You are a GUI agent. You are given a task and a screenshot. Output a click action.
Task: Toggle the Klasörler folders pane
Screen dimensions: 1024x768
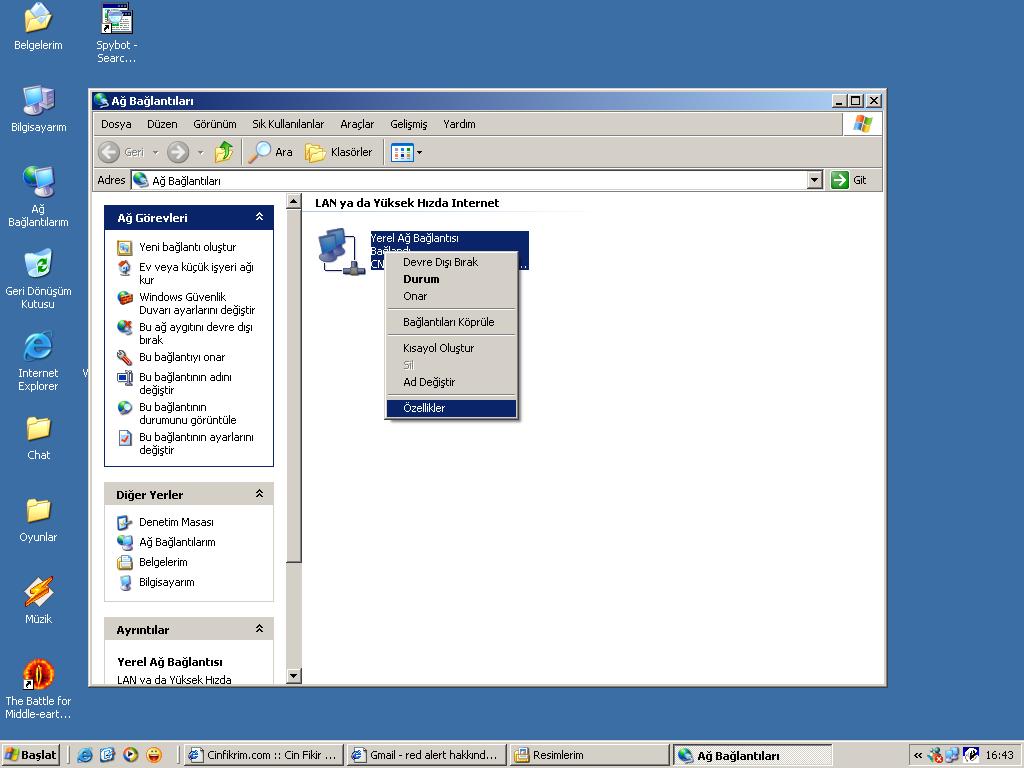point(339,152)
